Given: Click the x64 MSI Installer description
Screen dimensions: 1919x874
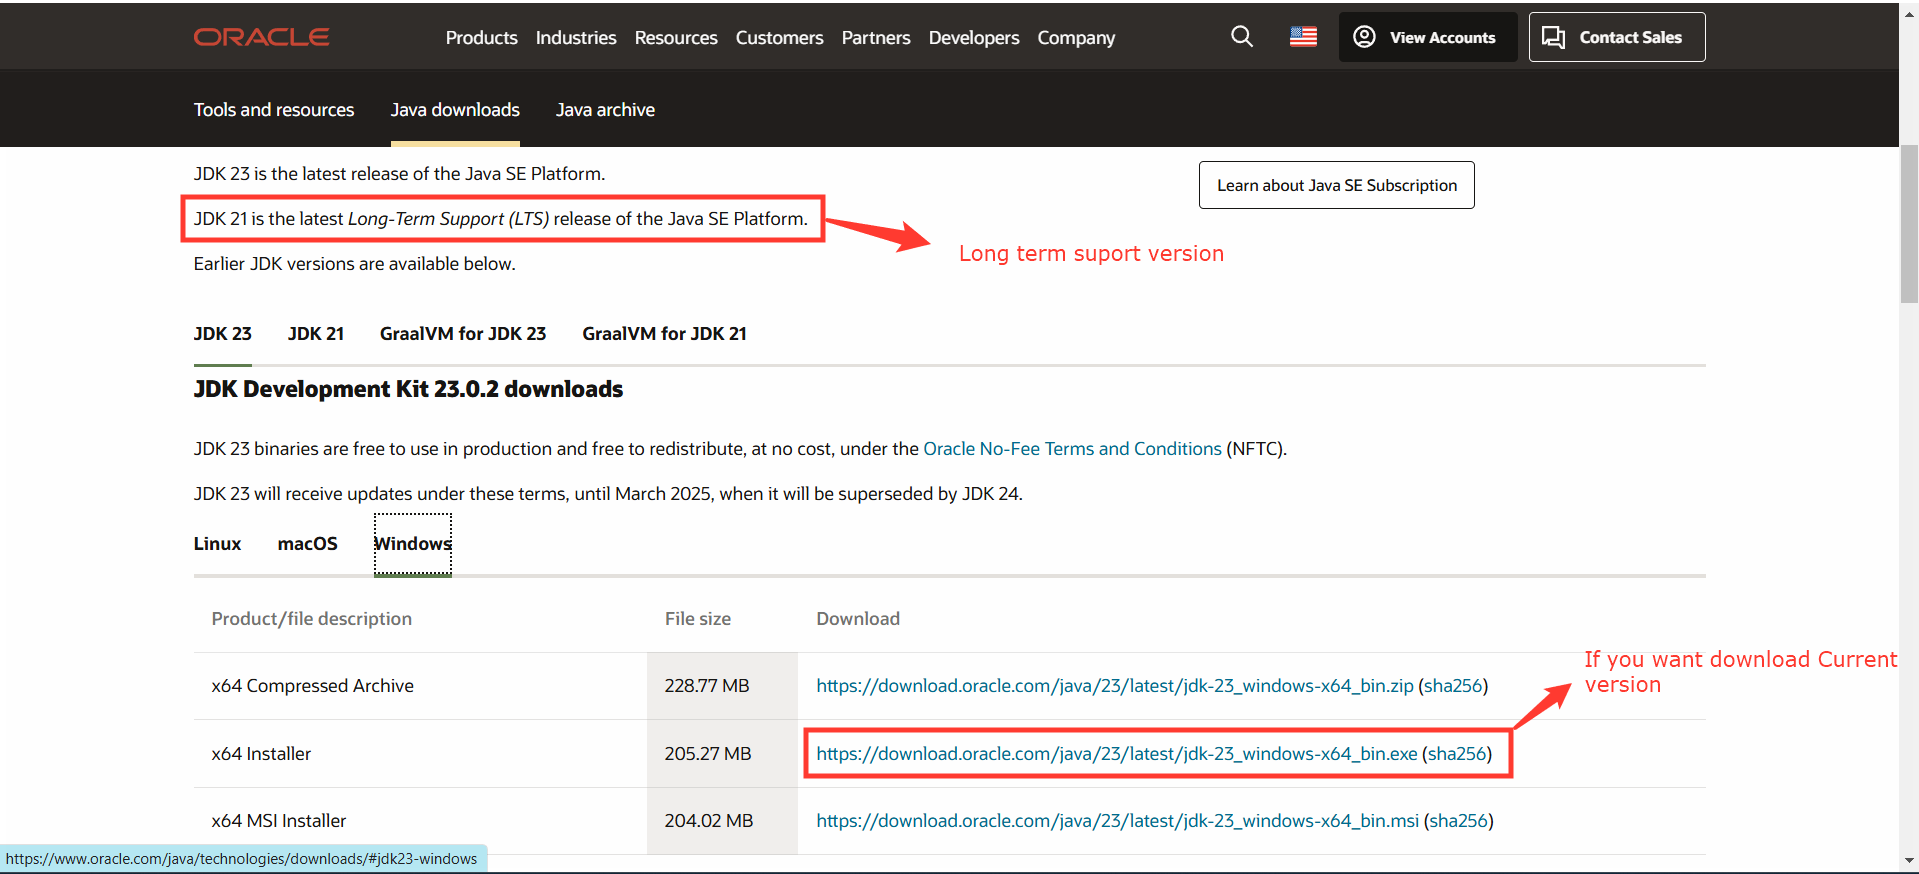Looking at the screenshot, I should pyautogui.click(x=278, y=821).
